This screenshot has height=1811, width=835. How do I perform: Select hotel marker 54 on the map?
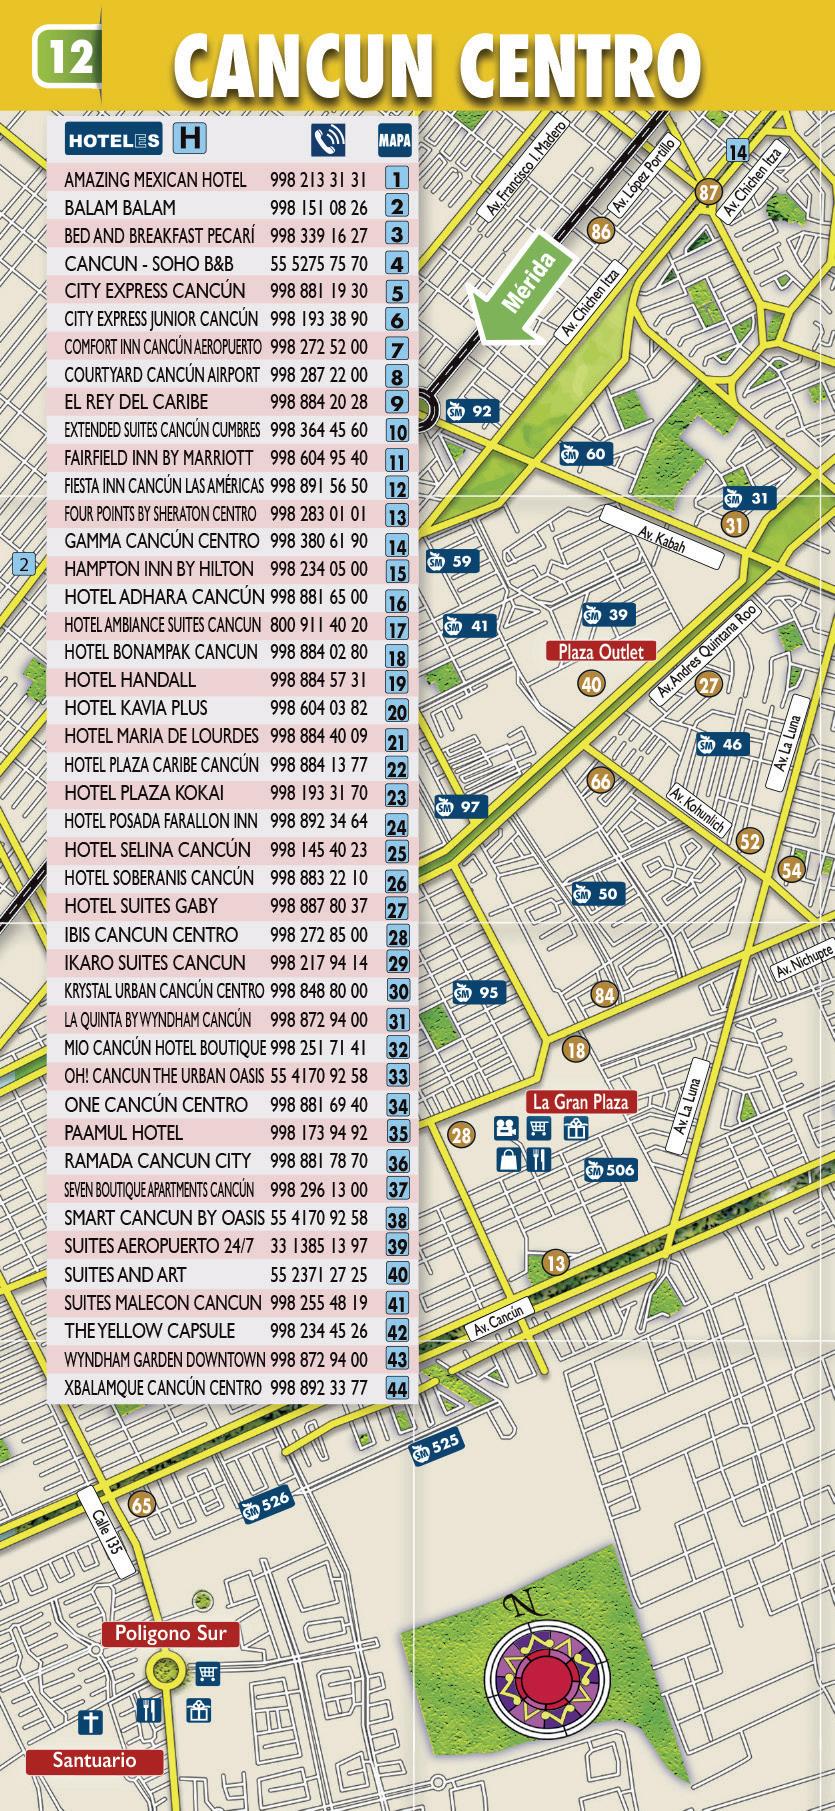[792, 869]
